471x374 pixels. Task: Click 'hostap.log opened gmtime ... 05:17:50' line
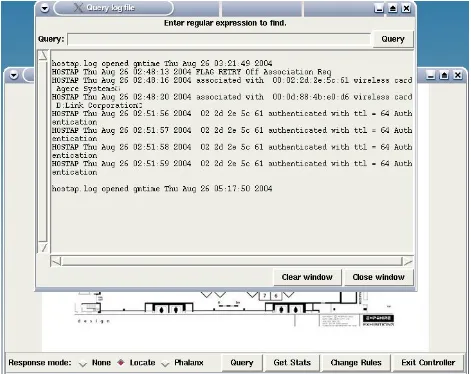click(x=162, y=189)
